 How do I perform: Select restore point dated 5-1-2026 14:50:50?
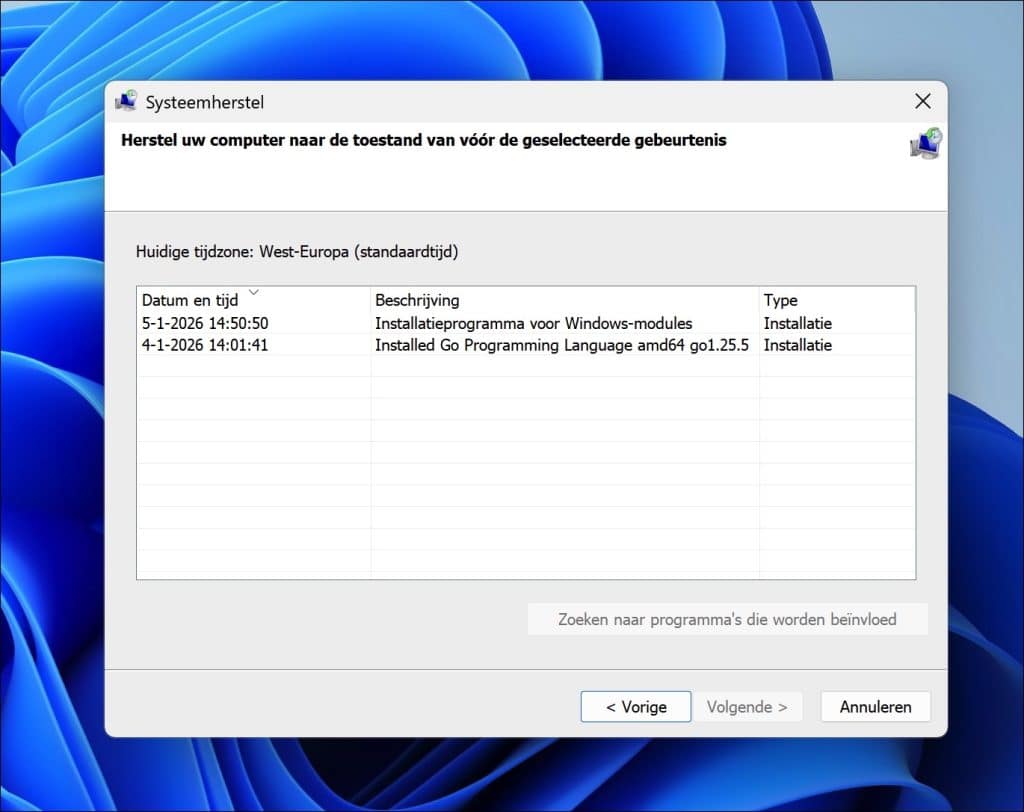205,323
